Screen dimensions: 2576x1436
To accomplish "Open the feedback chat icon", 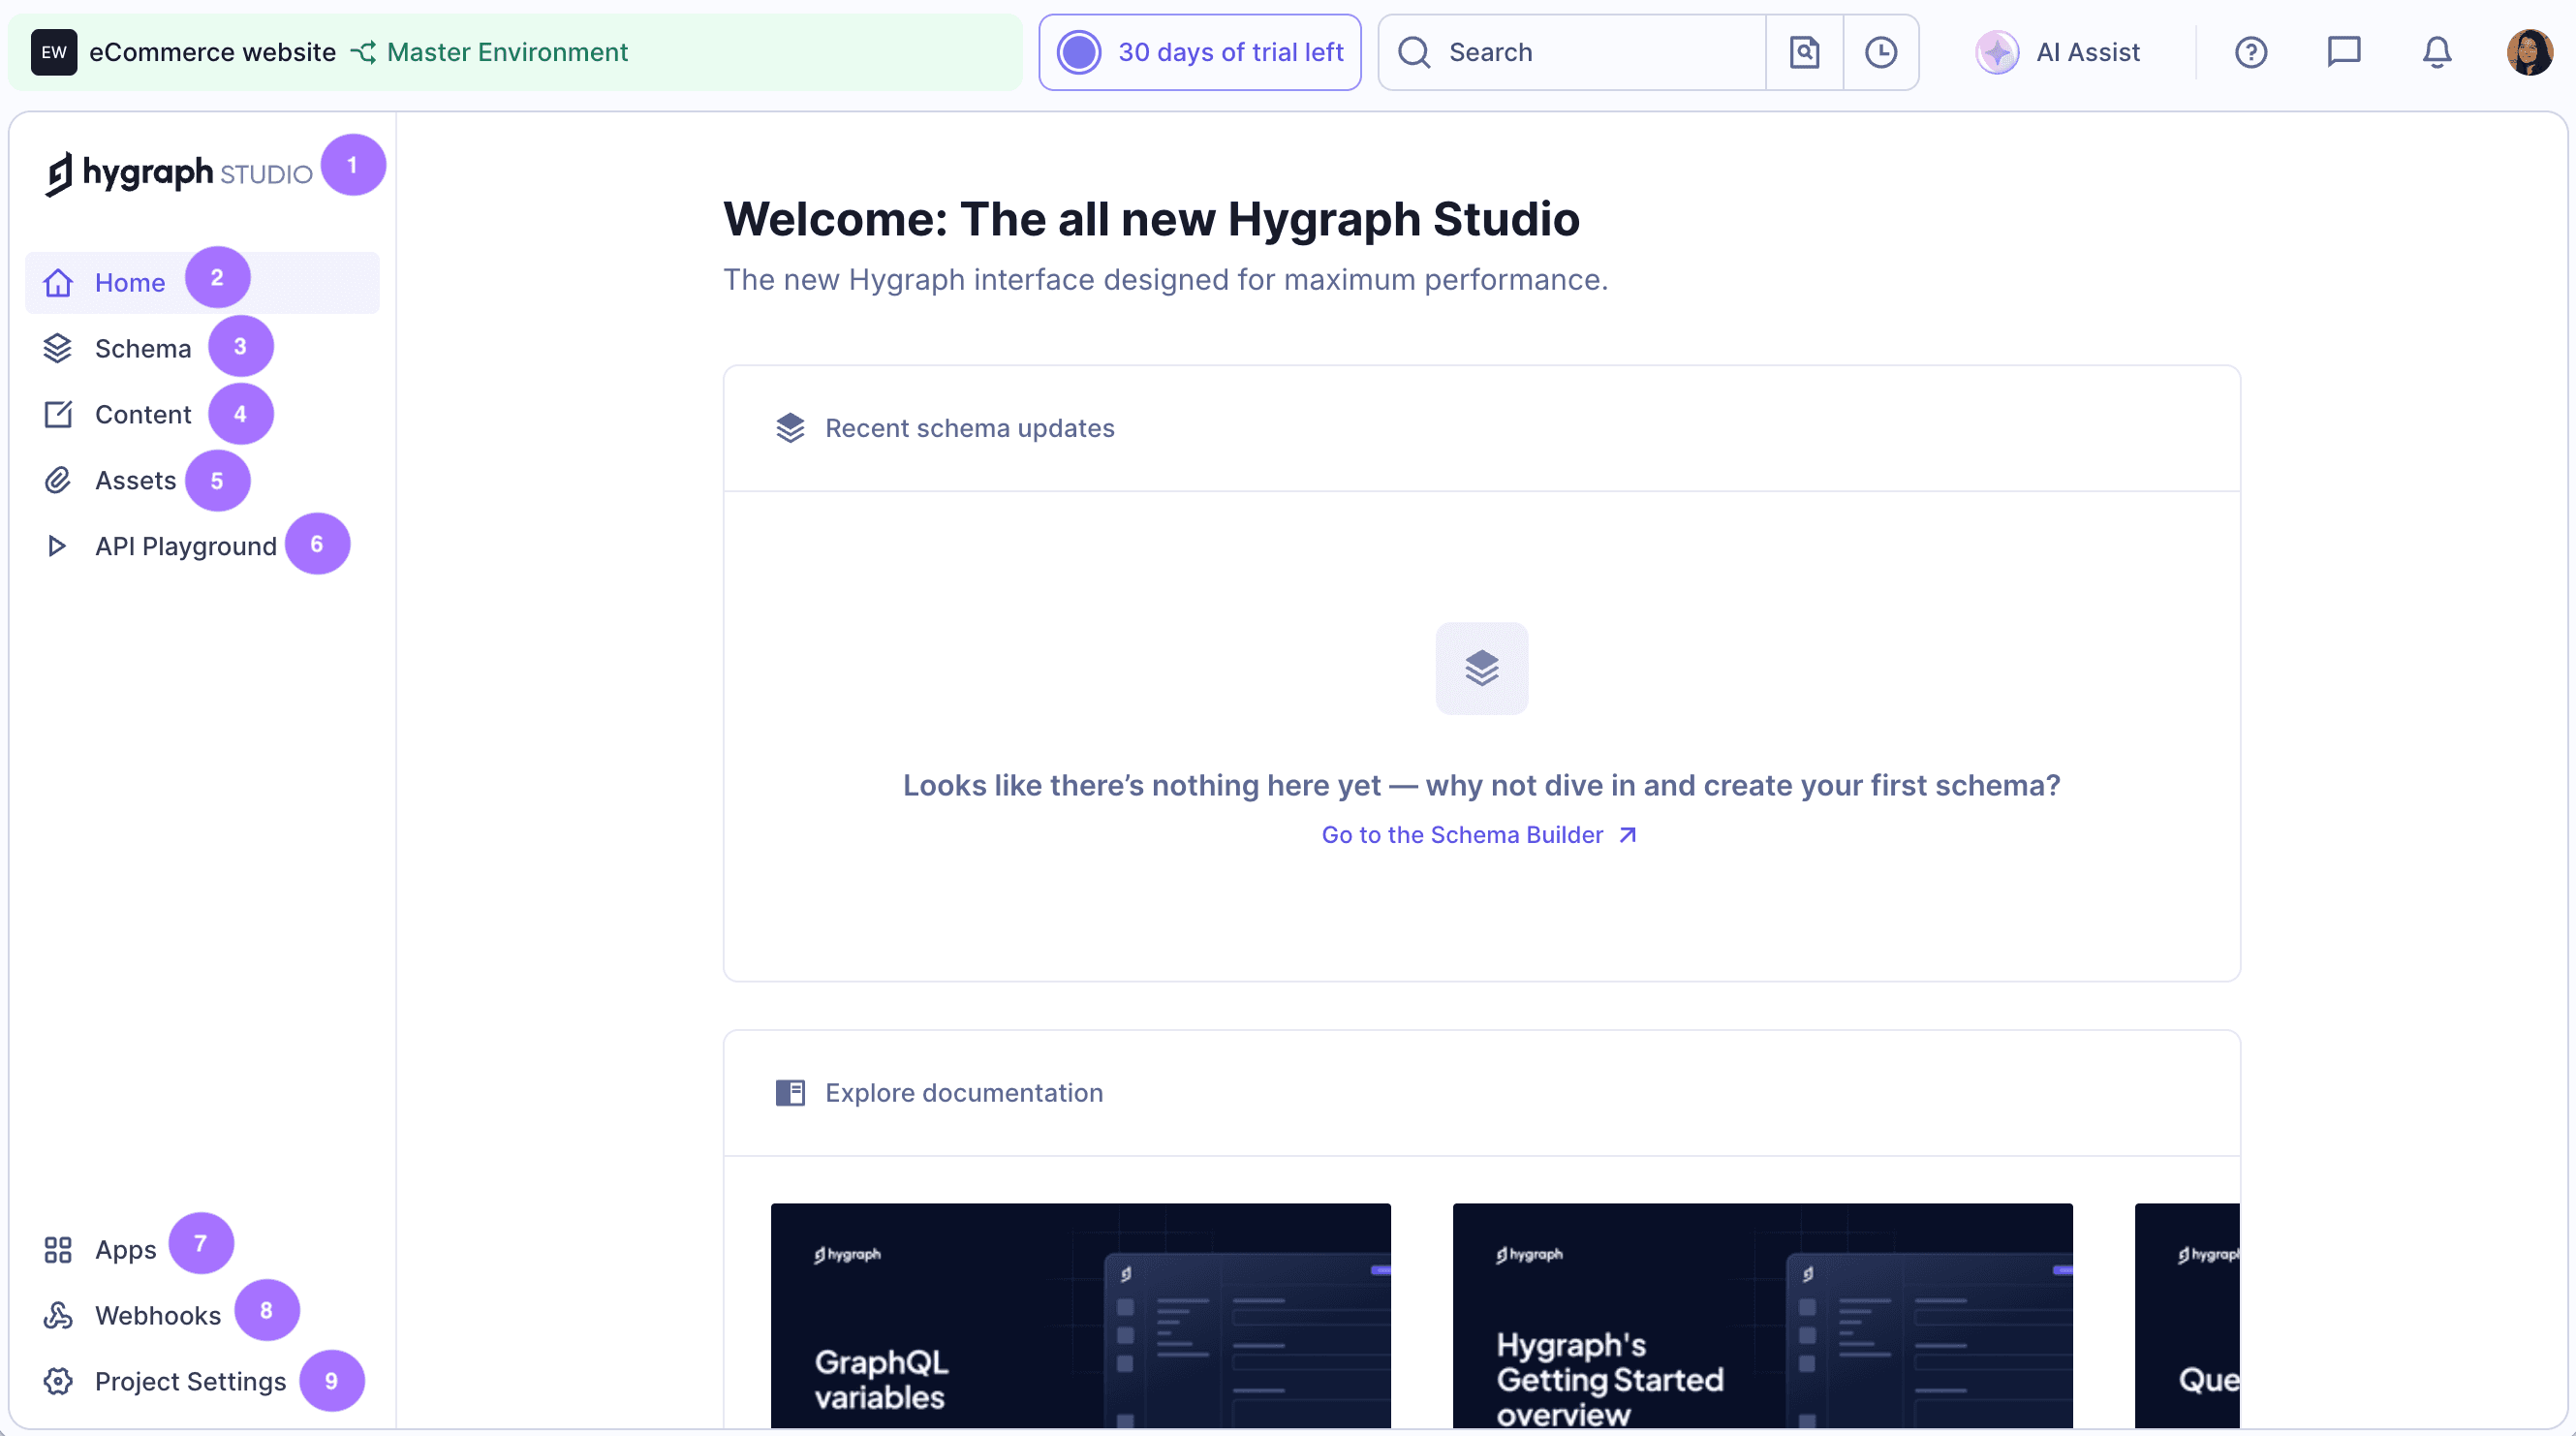I will click(2344, 52).
